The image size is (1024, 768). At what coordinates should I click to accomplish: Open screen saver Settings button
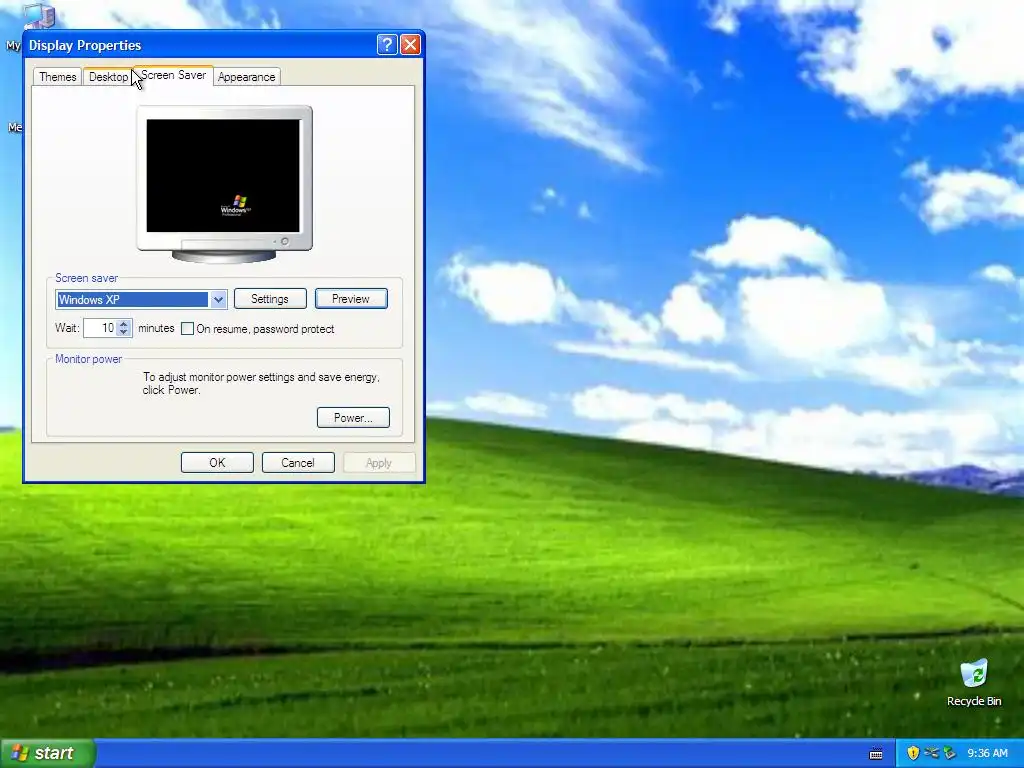click(270, 298)
